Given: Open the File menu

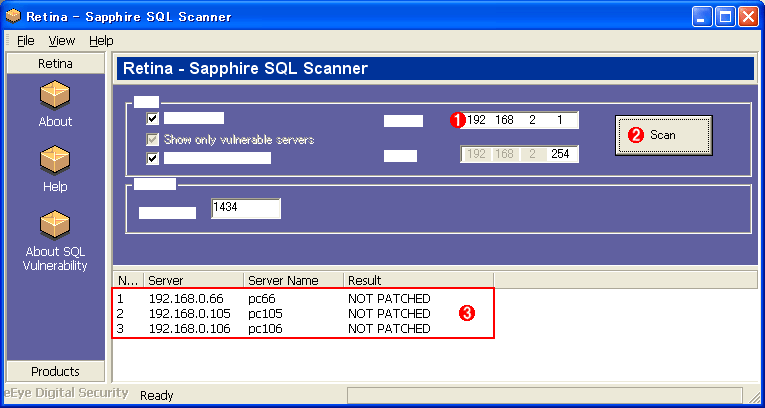Looking at the screenshot, I should click(25, 41).
